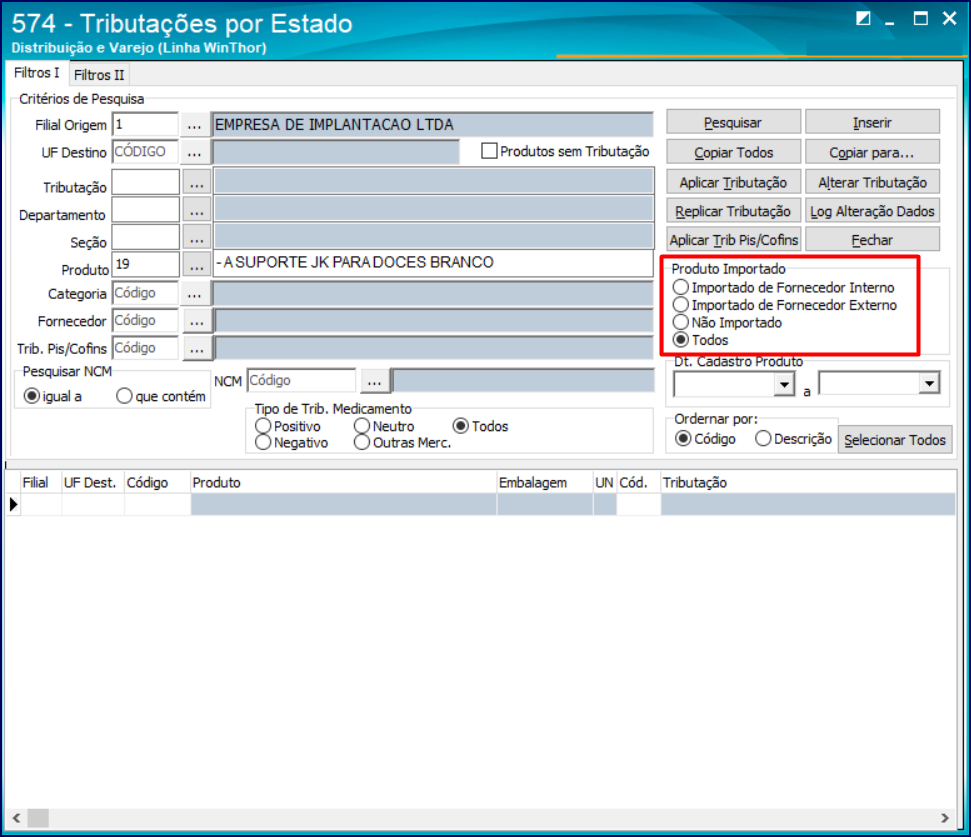Open Categoria lookup ellipsis button
Screen dimensions: 971x837
[x=194, y=293]
